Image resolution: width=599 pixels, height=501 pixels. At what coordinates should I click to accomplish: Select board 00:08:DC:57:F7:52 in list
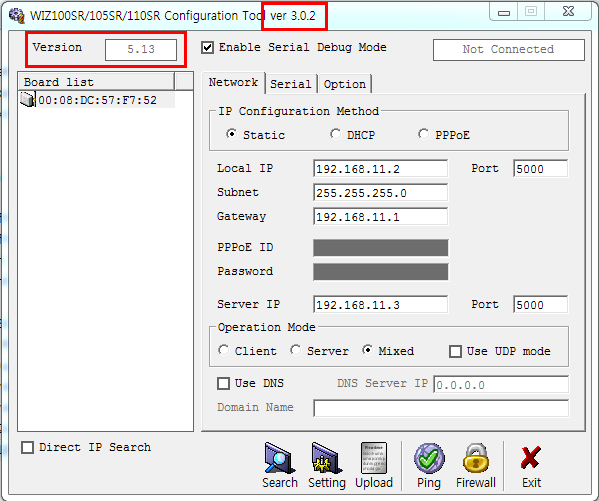pyautogui.click(x=97, y=100)
